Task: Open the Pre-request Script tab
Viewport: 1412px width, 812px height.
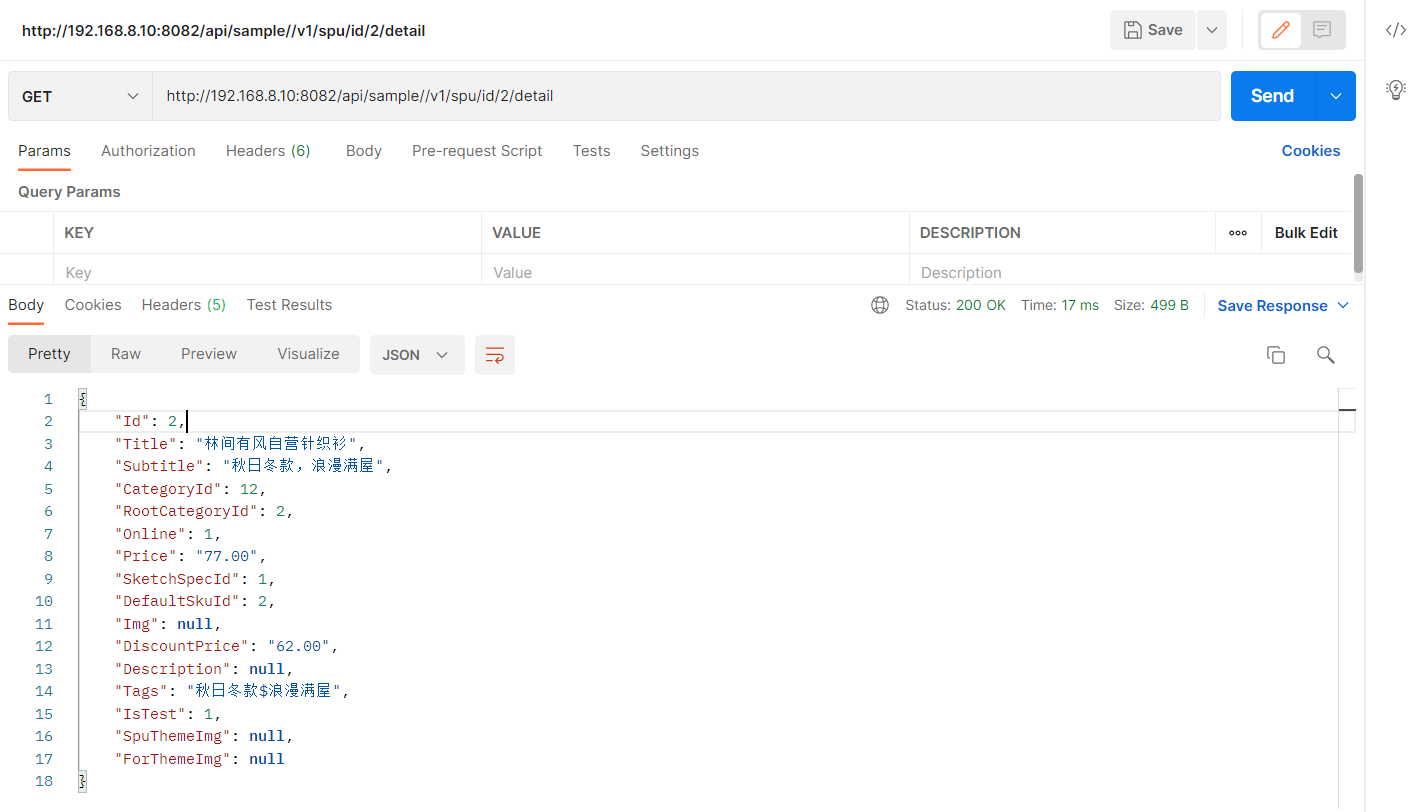Action: pos(476,151)
